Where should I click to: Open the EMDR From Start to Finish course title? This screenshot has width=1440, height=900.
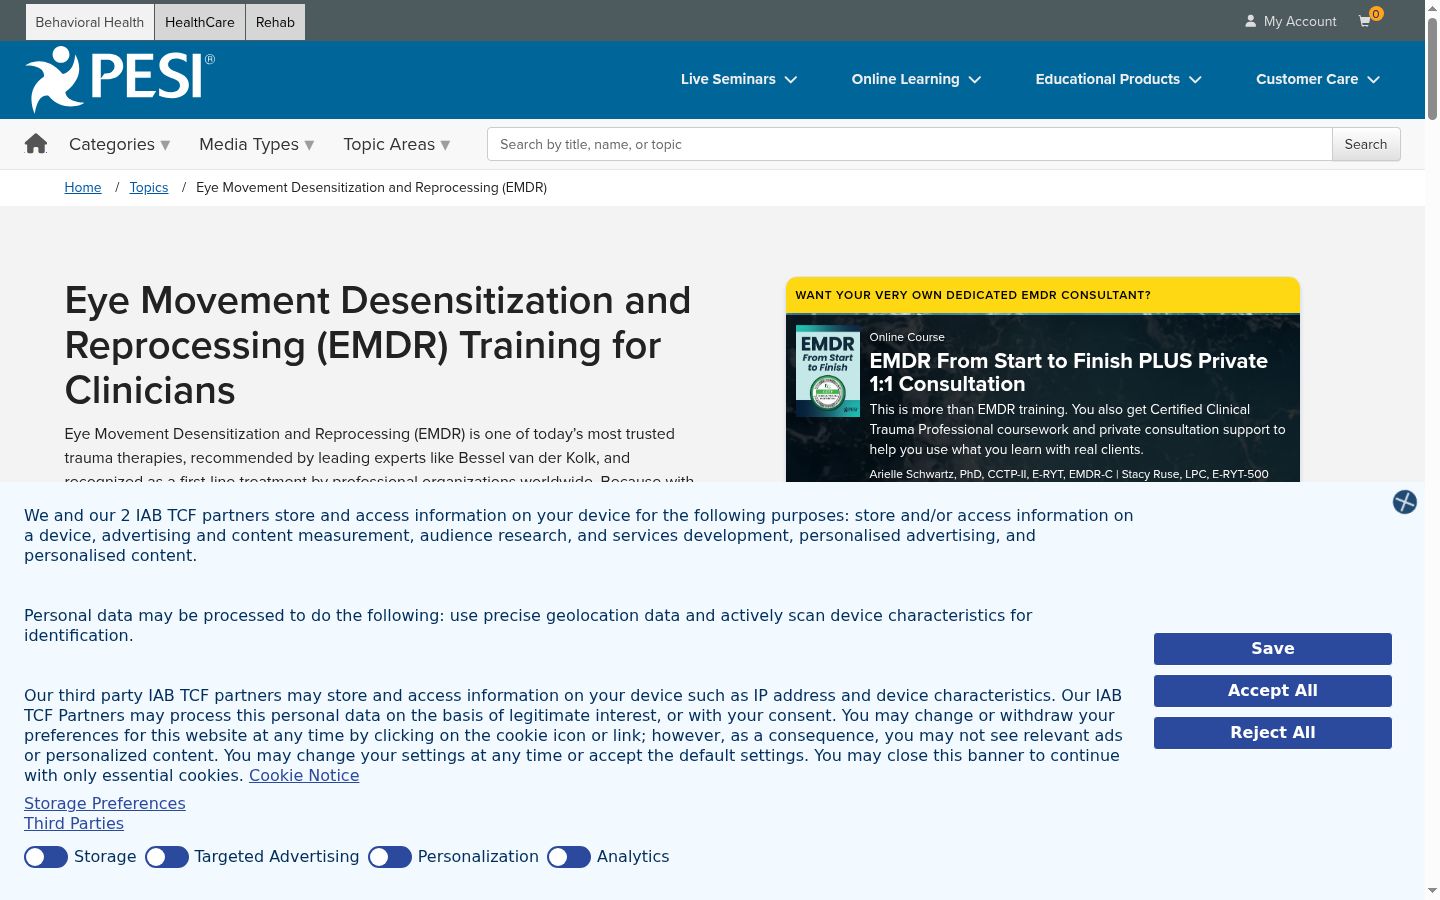(x=1069, y=372)
